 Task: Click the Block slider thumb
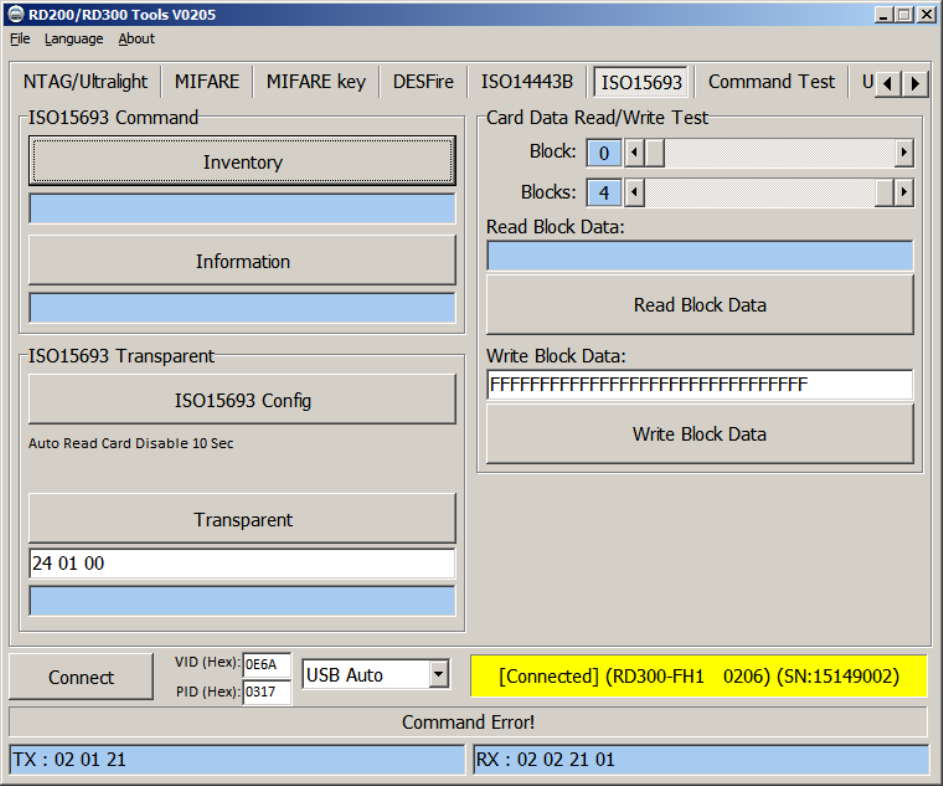pos(654,153)
